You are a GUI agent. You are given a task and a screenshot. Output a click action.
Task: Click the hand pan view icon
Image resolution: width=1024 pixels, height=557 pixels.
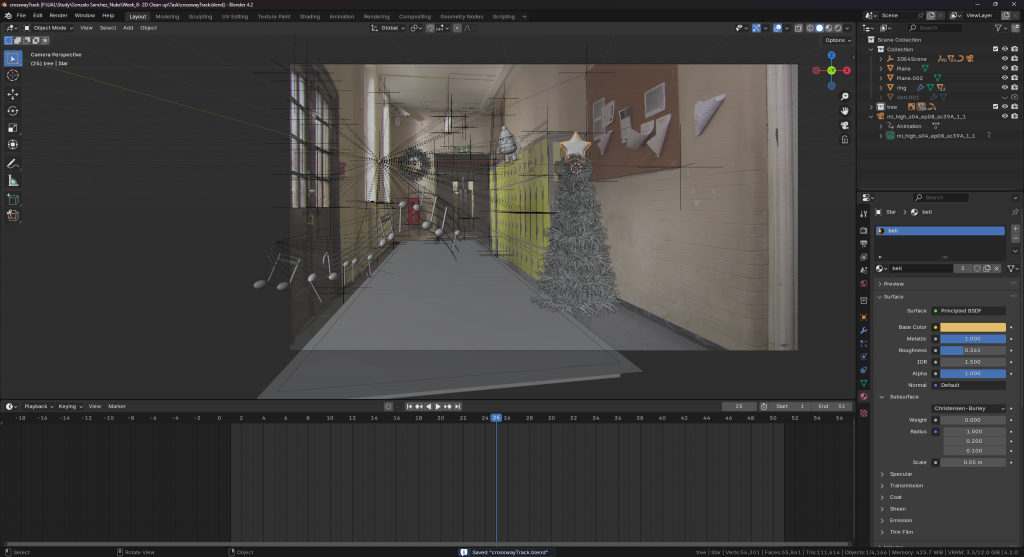pos(844,111)
